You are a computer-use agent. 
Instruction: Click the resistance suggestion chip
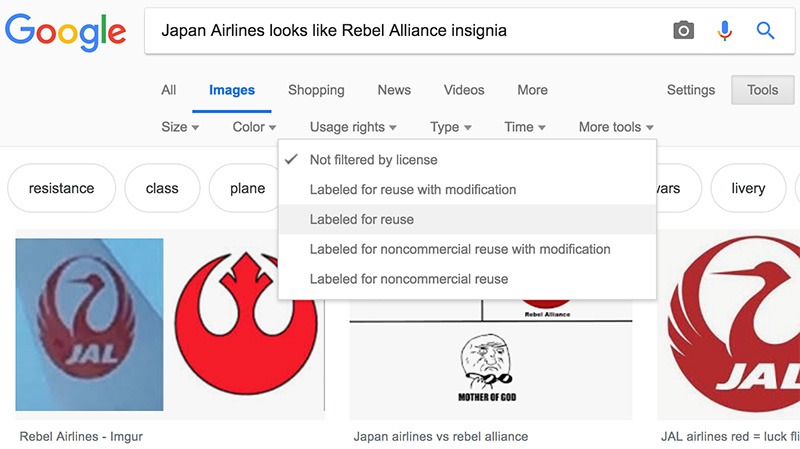(x=61, y=188)
